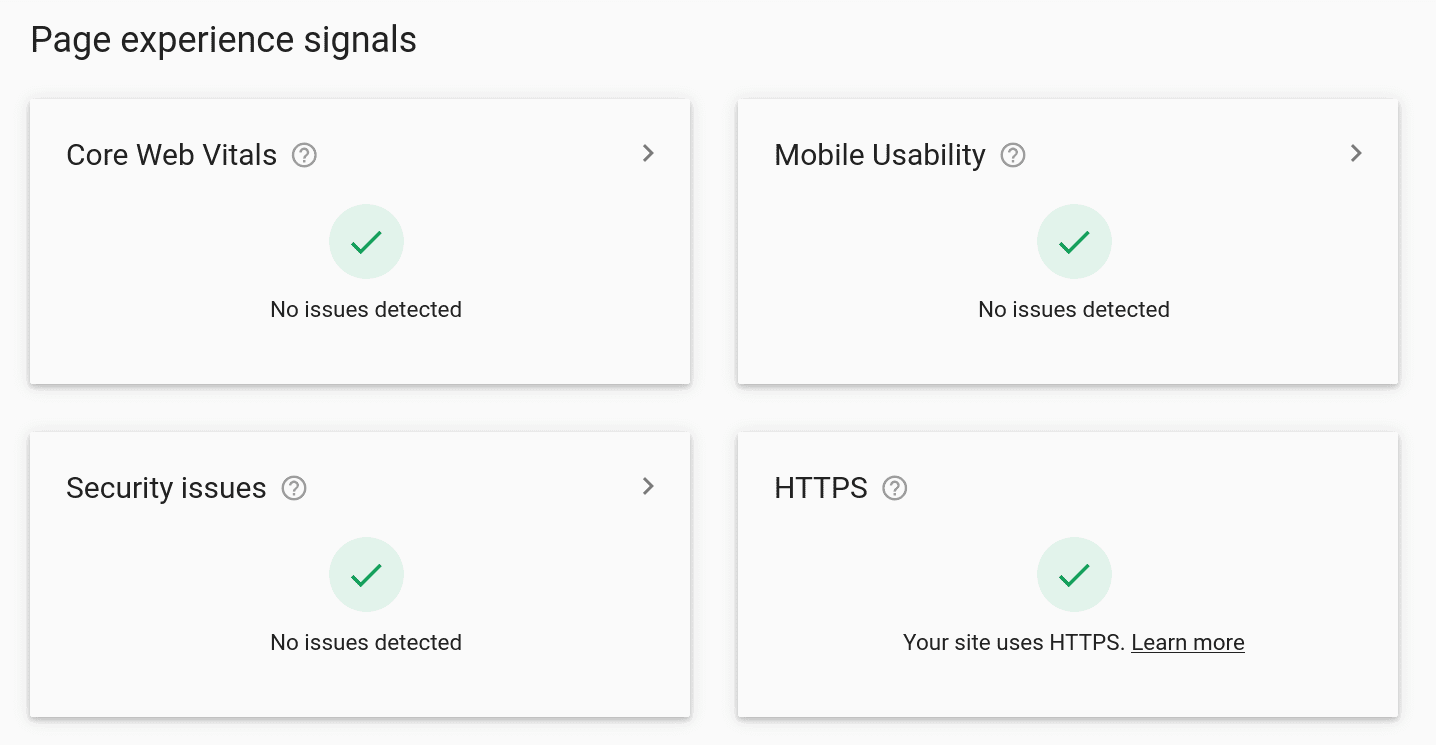
Task: Select the Mobile Usability card heading
Action: 880,154
